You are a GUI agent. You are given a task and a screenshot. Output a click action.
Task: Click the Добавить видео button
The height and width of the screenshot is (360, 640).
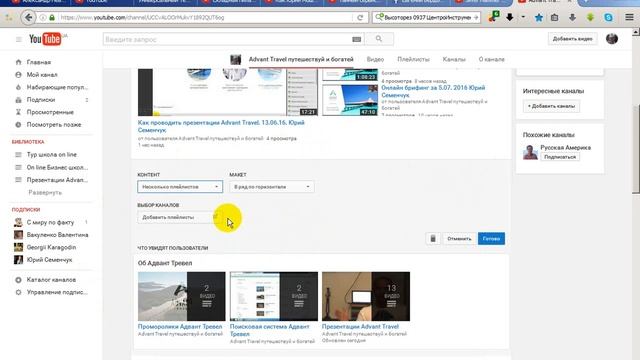coord(572,39)
